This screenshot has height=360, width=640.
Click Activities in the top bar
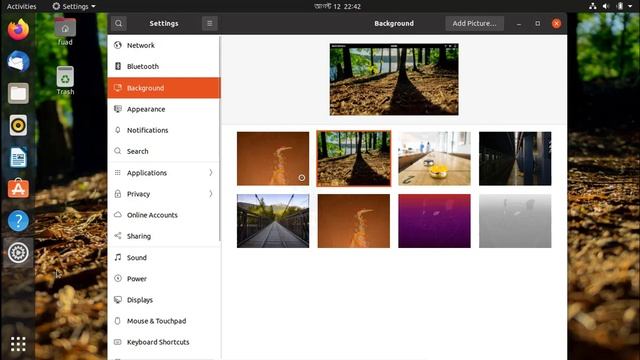(x=22, y=6)
